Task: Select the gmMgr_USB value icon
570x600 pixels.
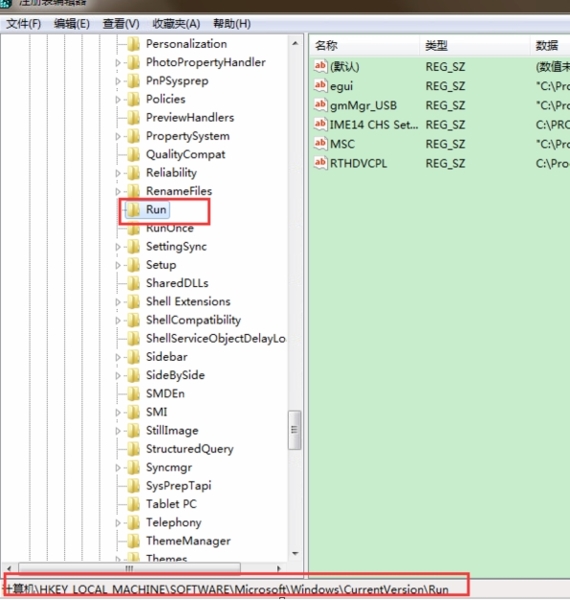Action: click(320, 104)
